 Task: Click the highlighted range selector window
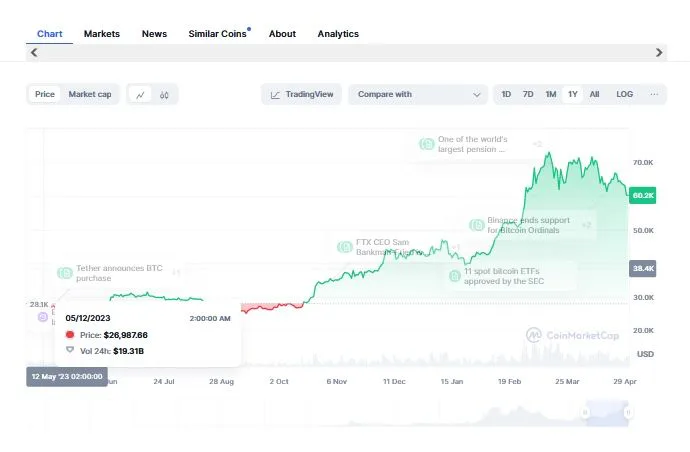(607, 413)
